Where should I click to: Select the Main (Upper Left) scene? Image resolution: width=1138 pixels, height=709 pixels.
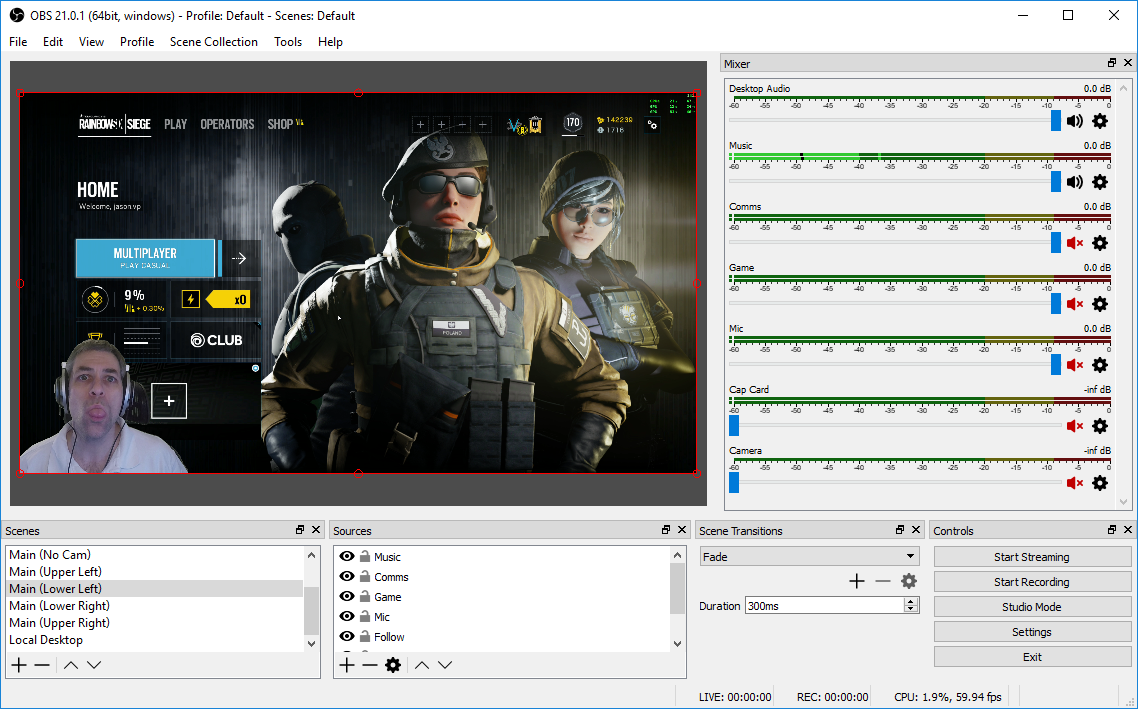[x=155, y=572]
